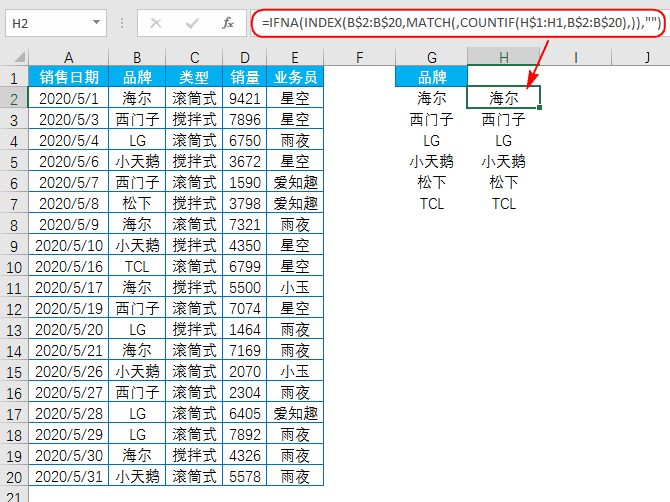Click the formula bar options dots

[x=122, y=23]
